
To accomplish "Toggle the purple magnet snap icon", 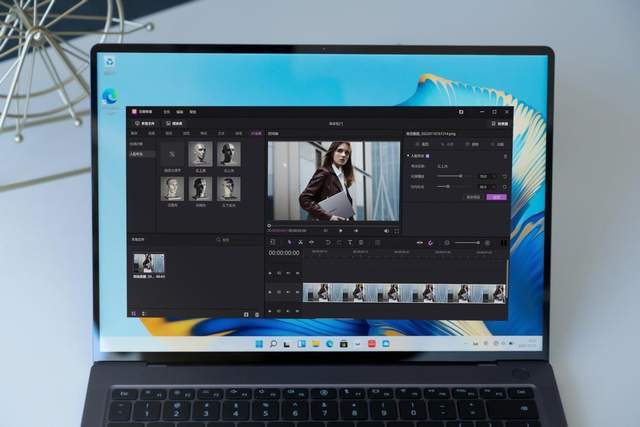I will 430,243.
